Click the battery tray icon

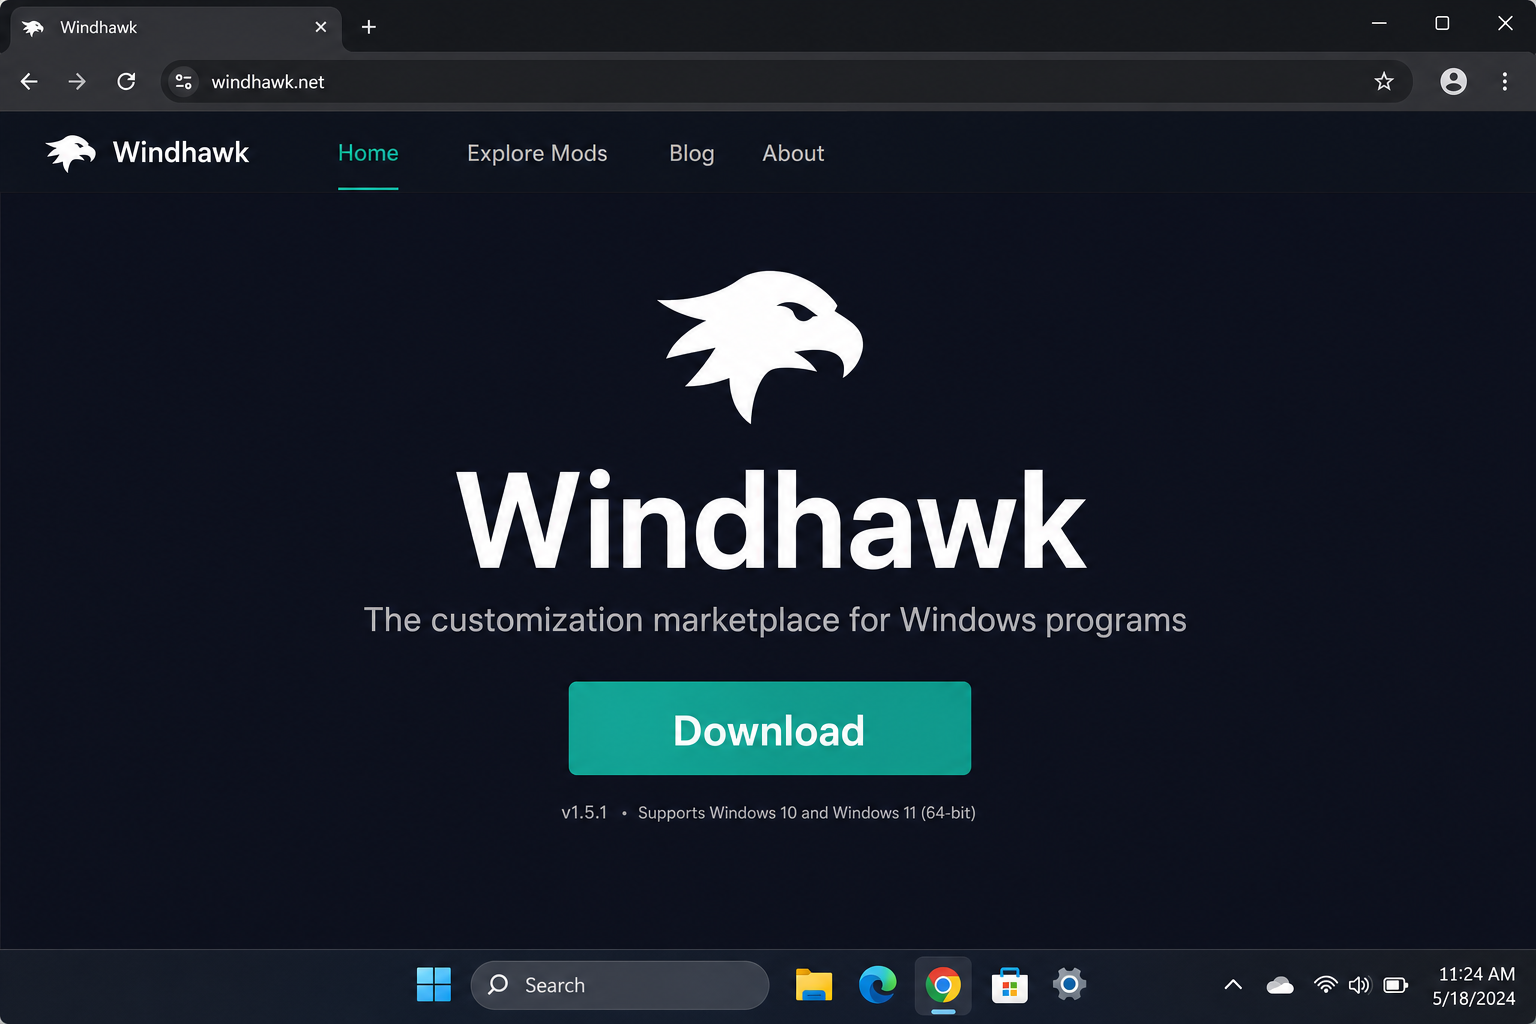pyautogui.click(x=1395, y=985)
